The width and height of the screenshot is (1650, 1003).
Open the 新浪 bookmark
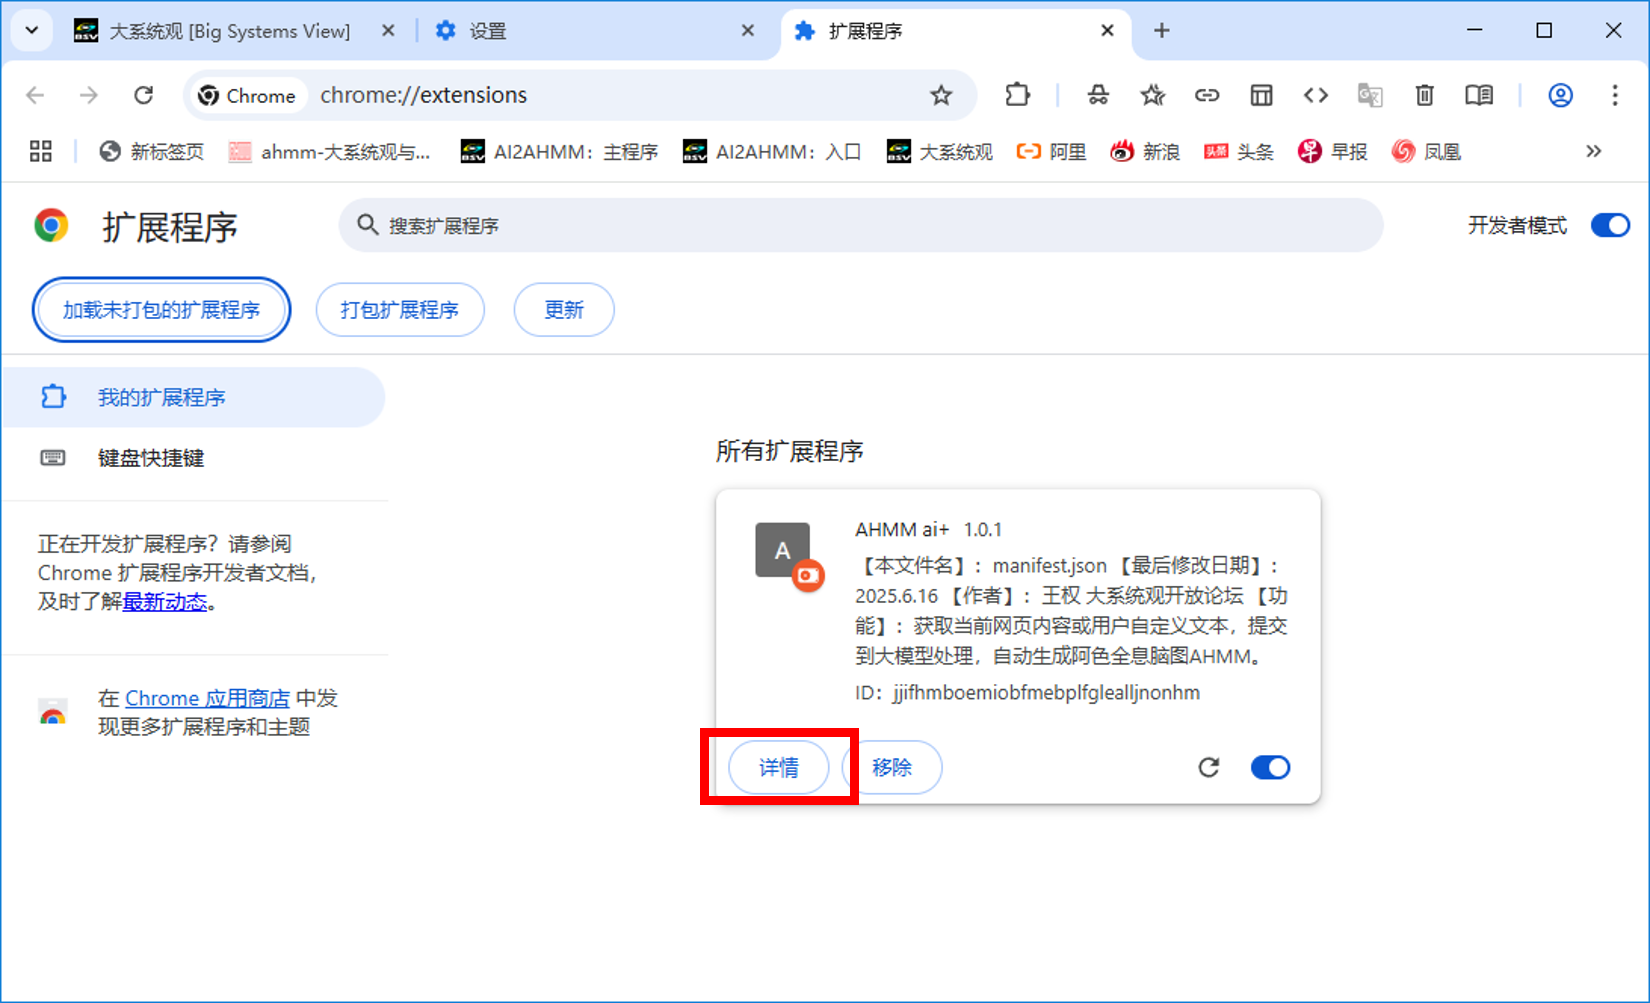(1145, 151)
